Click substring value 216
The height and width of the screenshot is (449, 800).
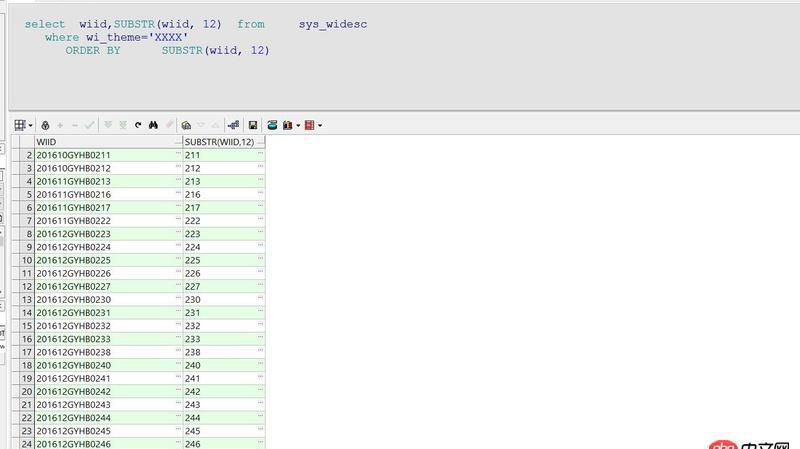coord(223,194)
